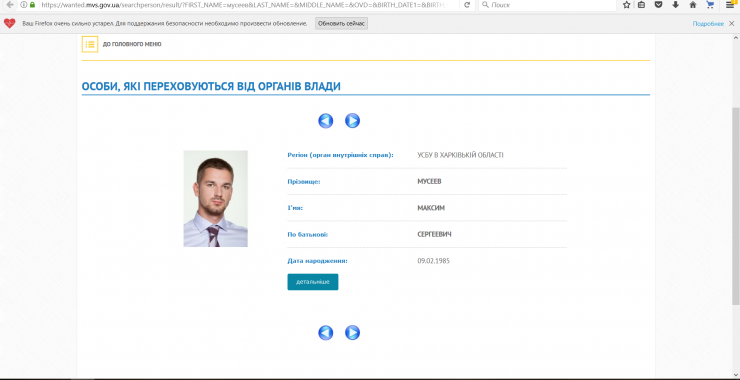This screenshot has width=740, height=380.
Task: Bookmark this page with the star icon
Action: point(626,5)
